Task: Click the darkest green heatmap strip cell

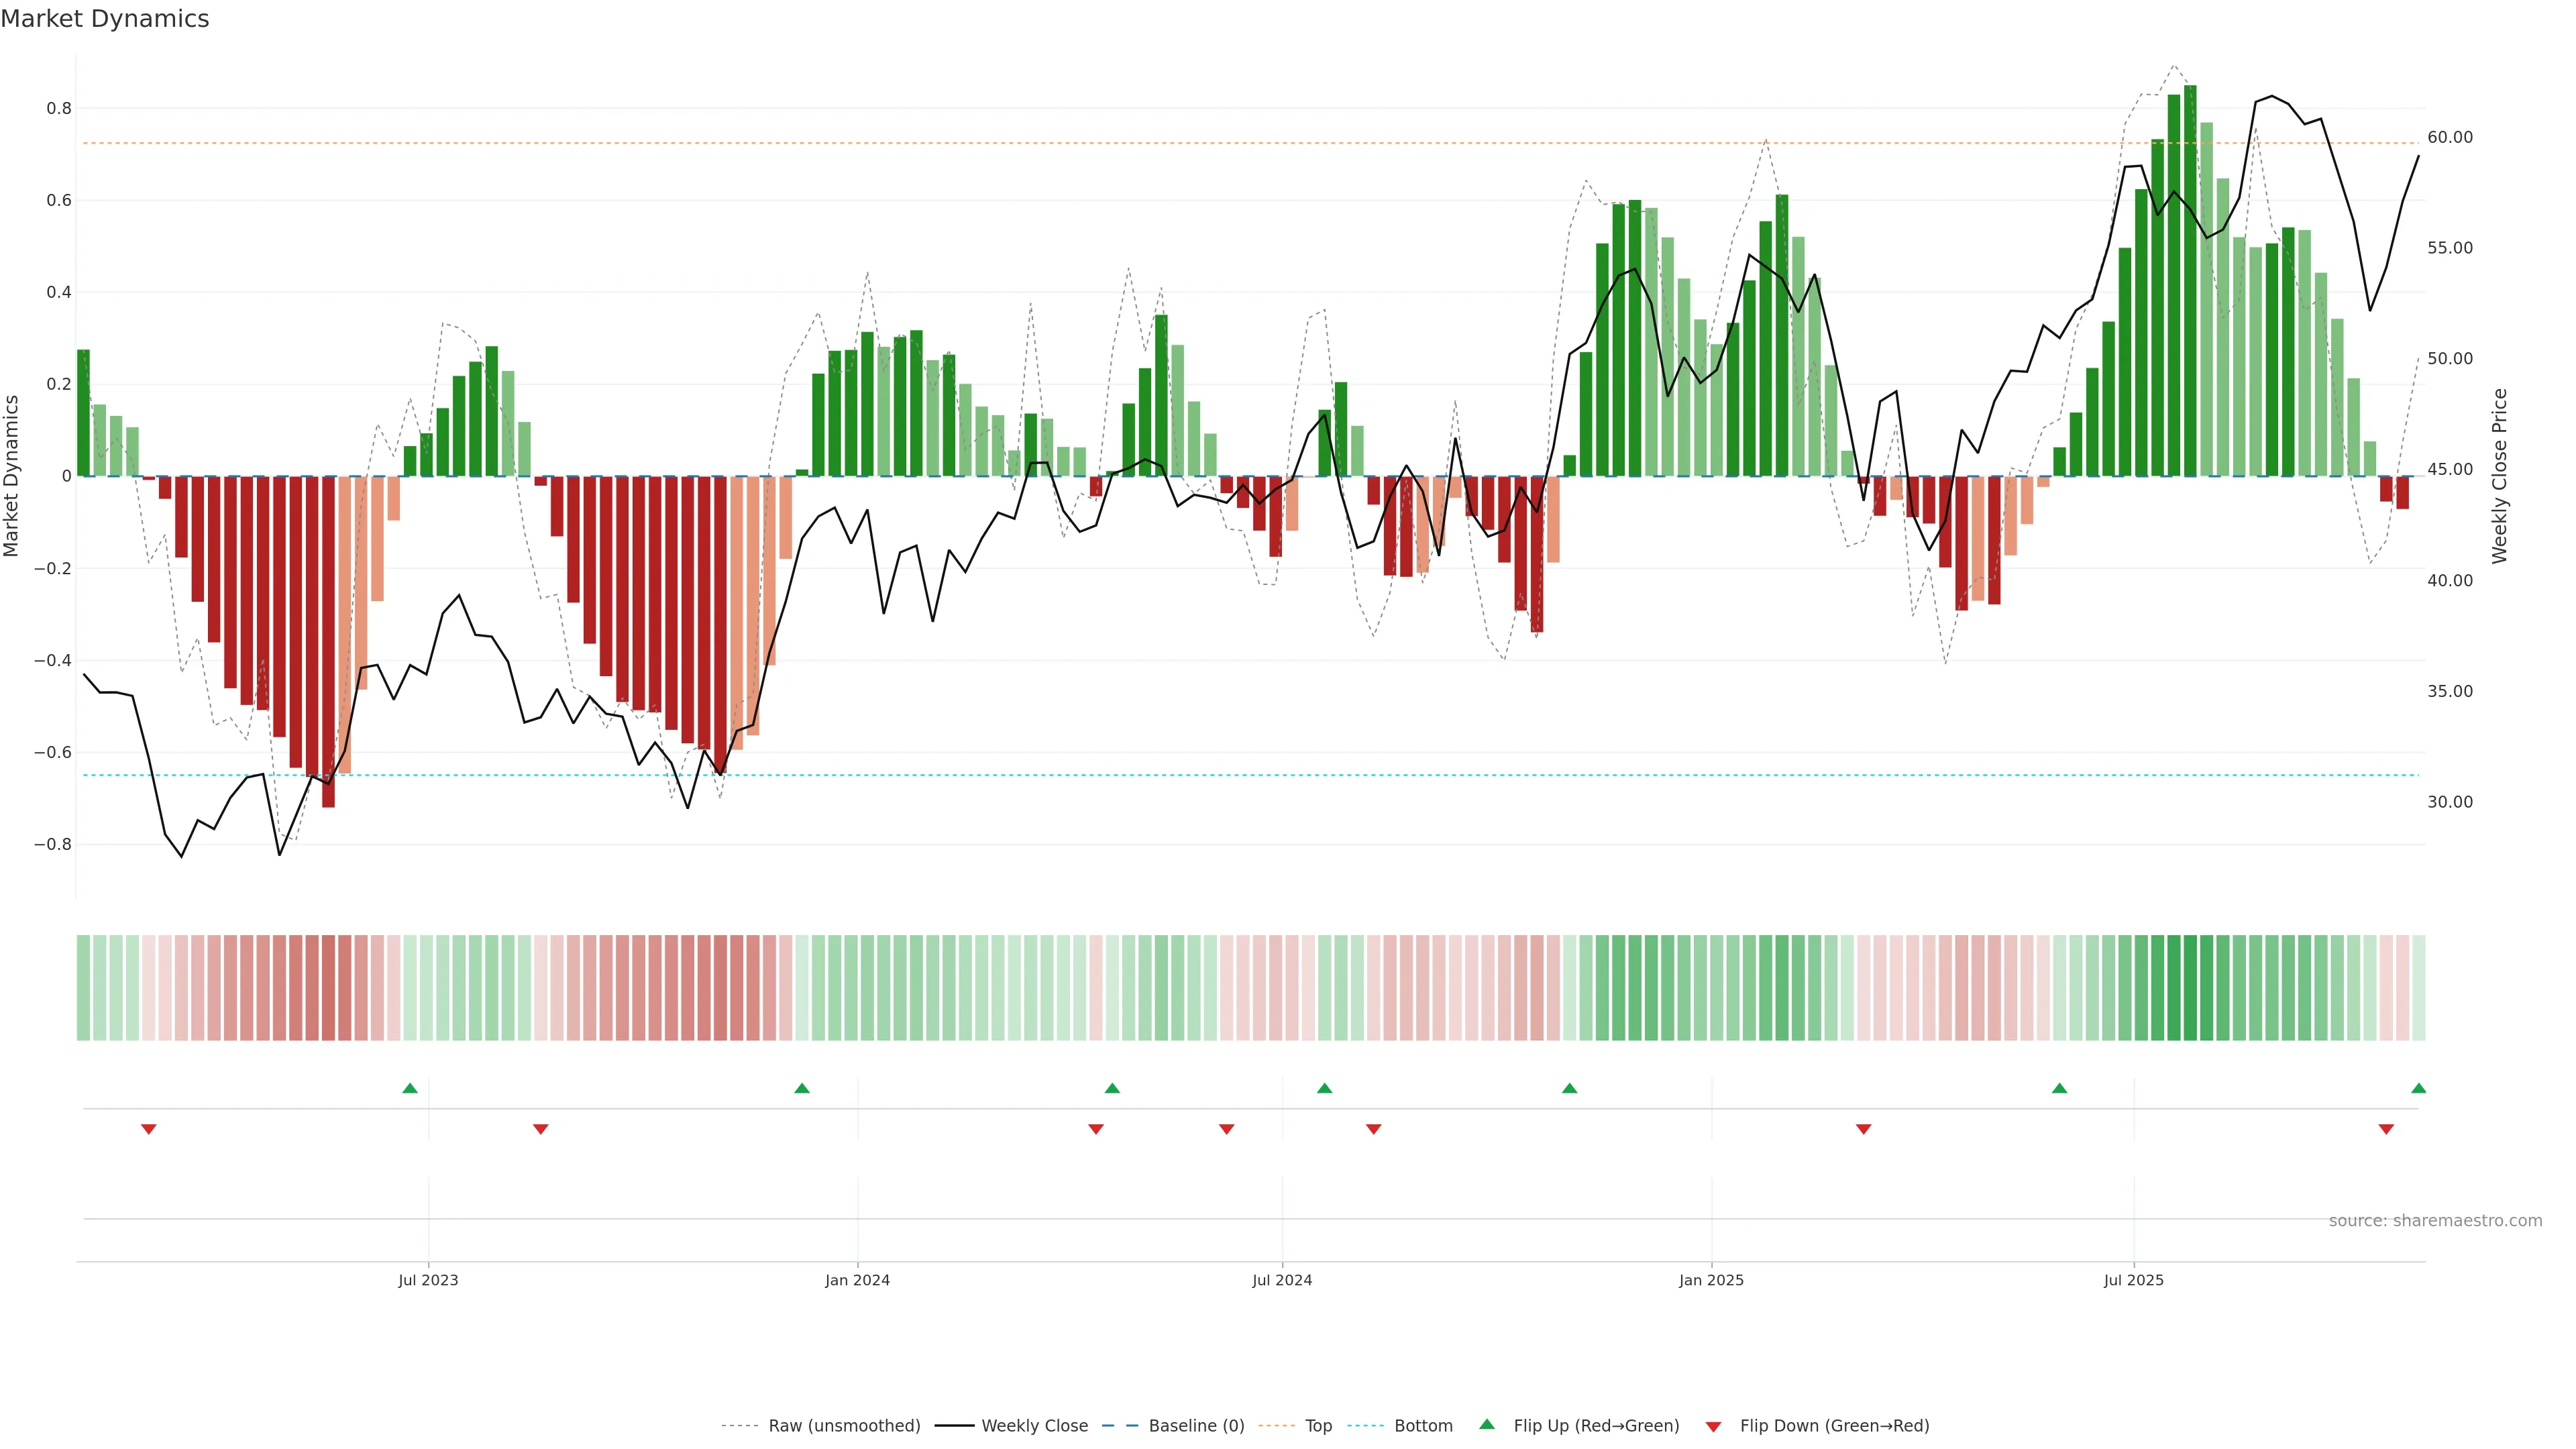Action: click(x=2190, y=988)
